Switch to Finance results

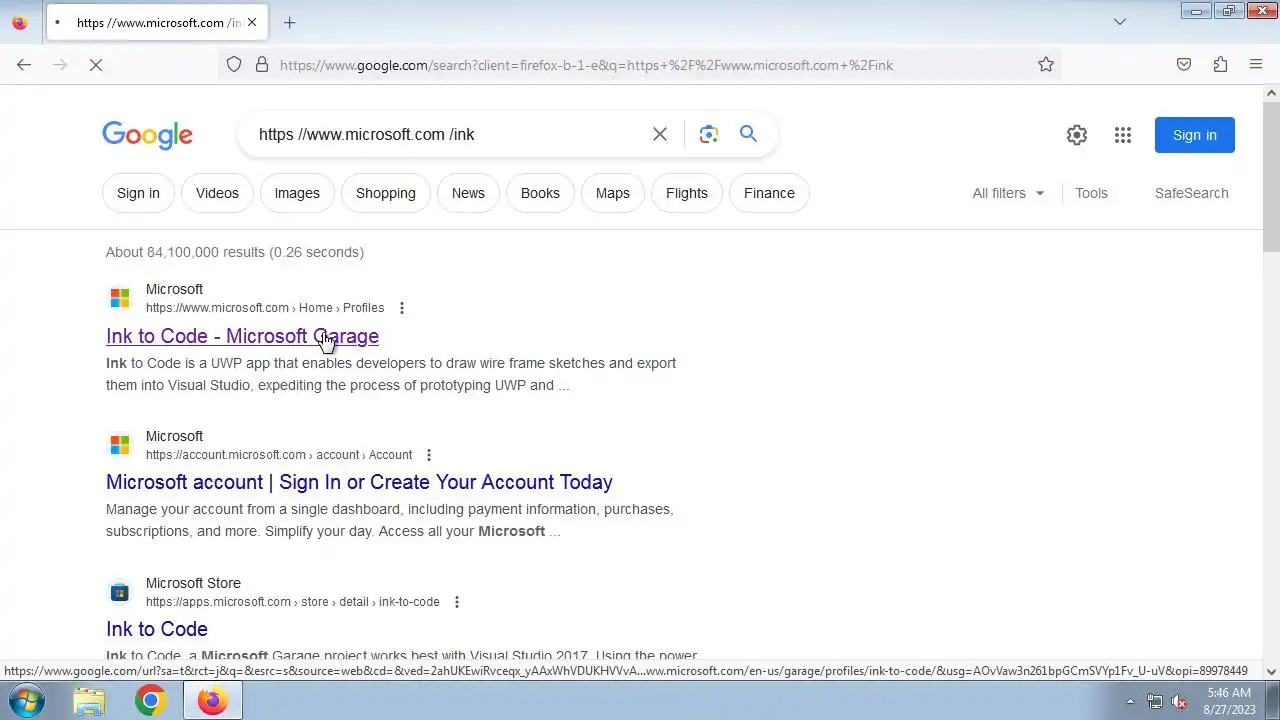pyautogui.click(x=769, y=193)
